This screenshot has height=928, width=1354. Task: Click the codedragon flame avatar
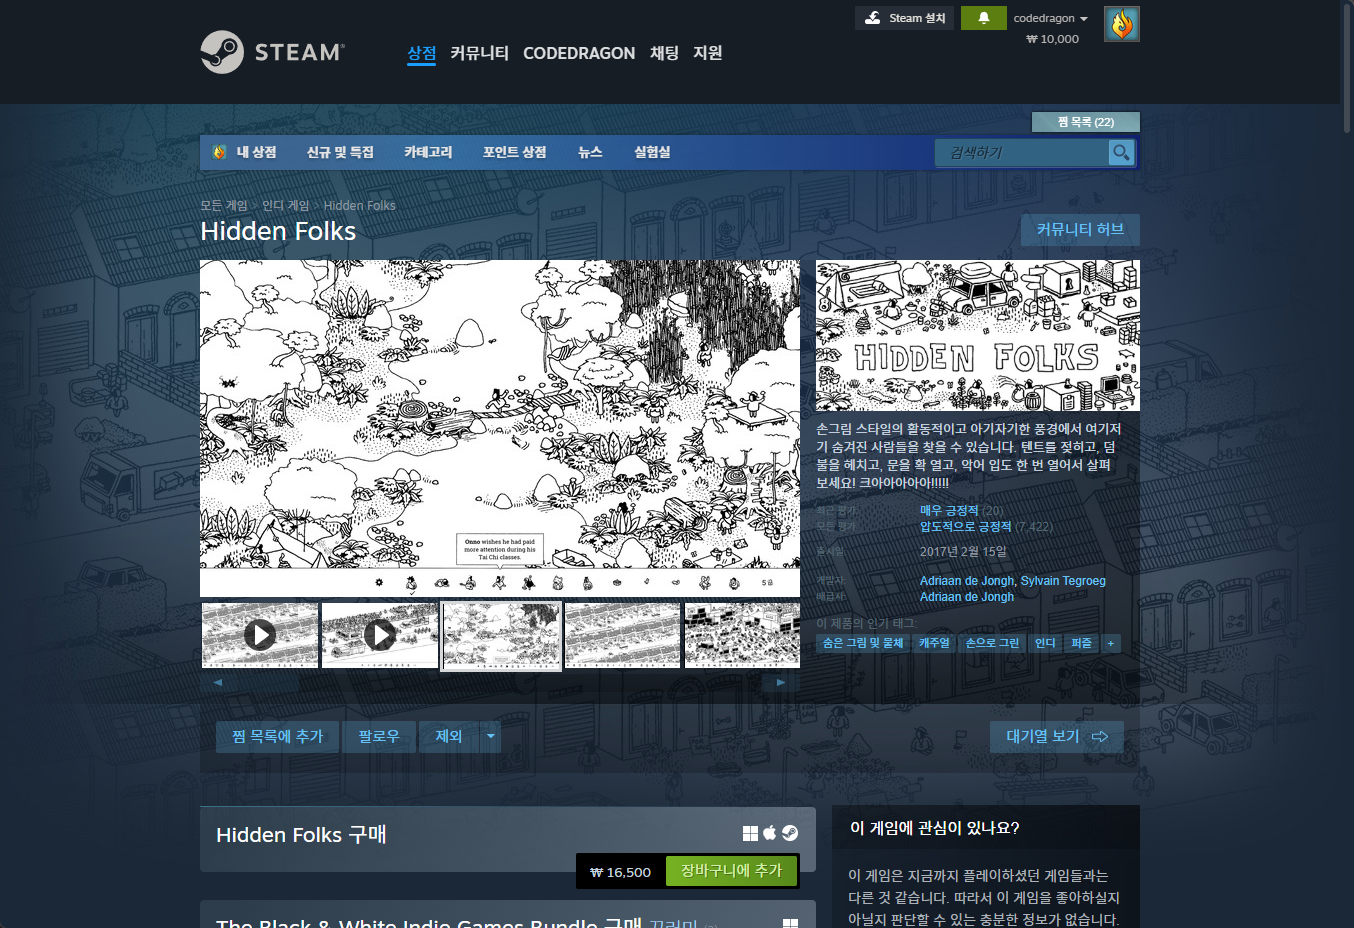click(x=1122, y=24)
